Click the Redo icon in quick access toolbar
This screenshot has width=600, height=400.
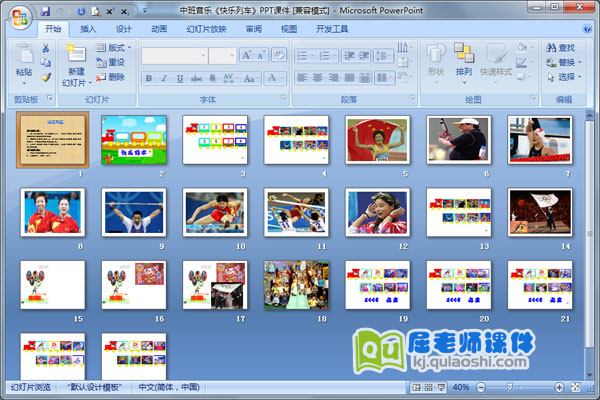[81, 11]
